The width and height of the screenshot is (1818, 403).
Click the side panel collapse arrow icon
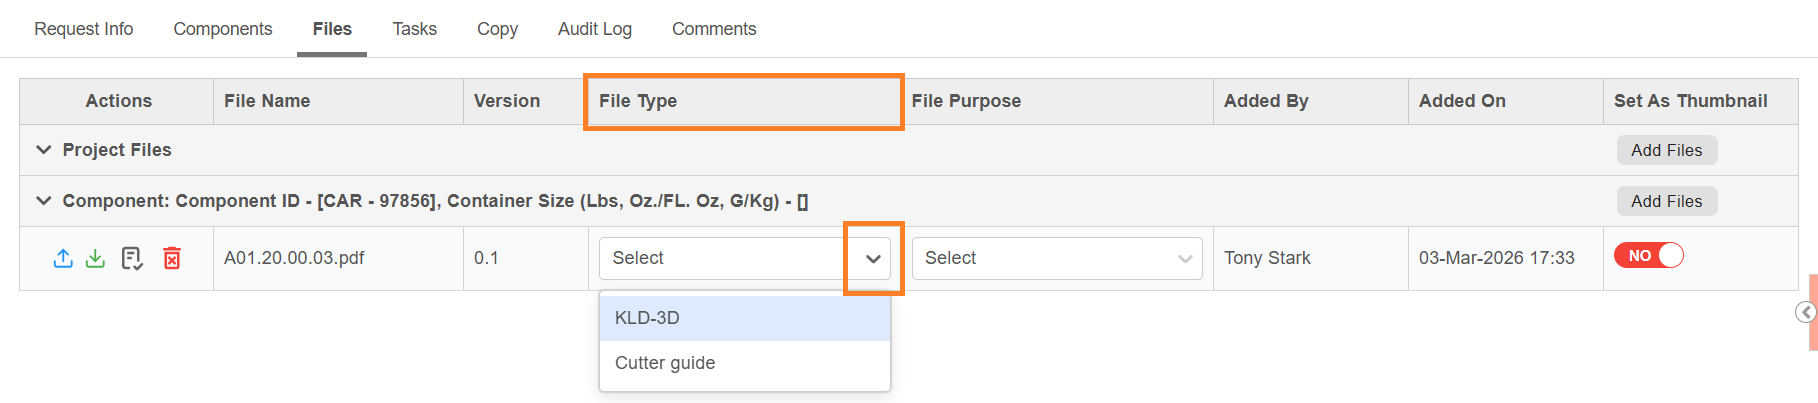pos(1805,313)
